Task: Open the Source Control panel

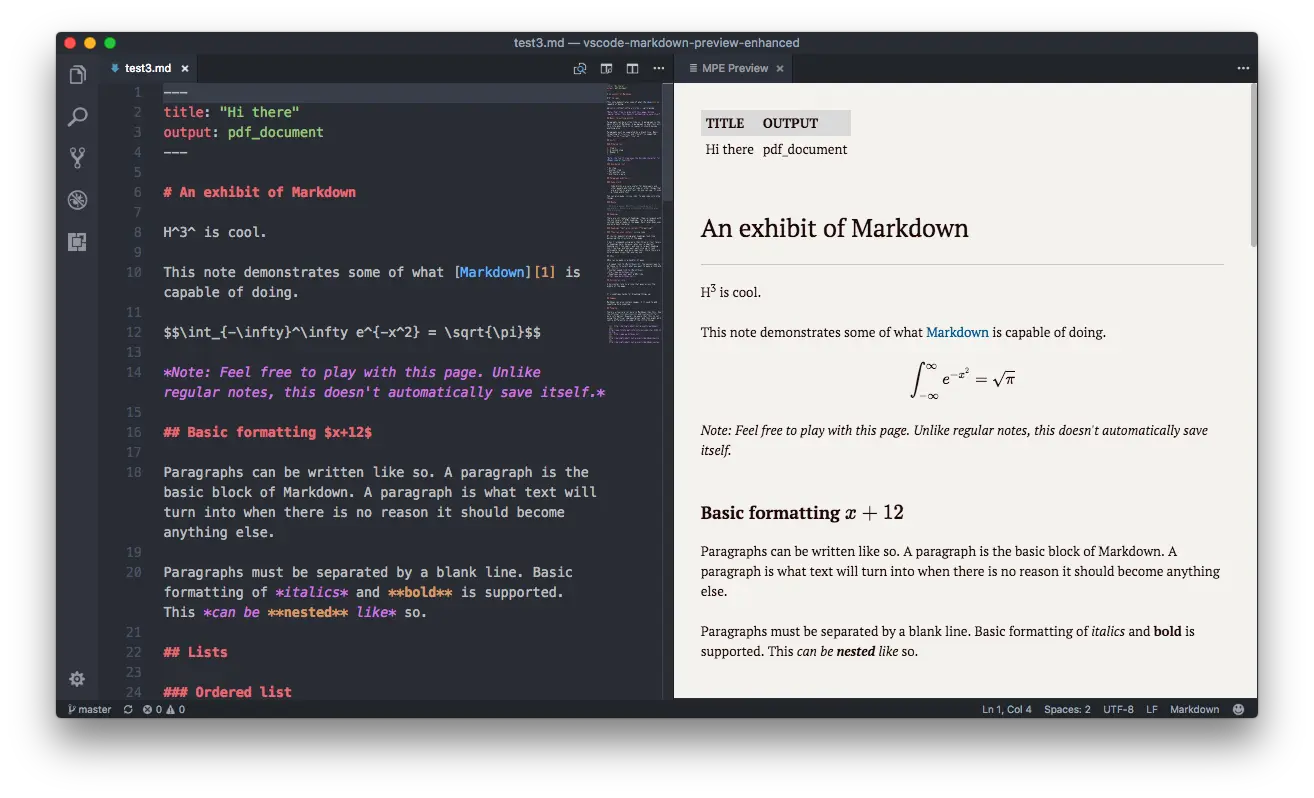Action: point(77,157)
